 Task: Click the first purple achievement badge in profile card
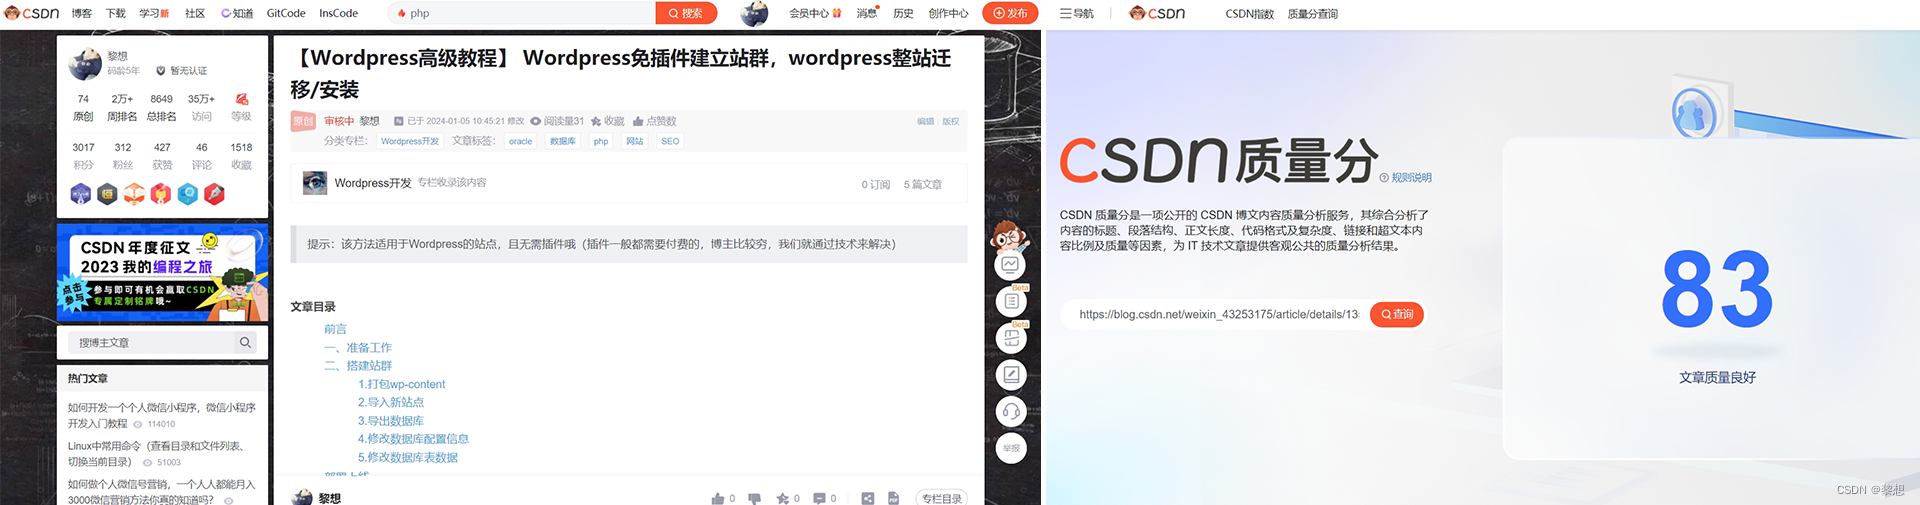point(81,194)
